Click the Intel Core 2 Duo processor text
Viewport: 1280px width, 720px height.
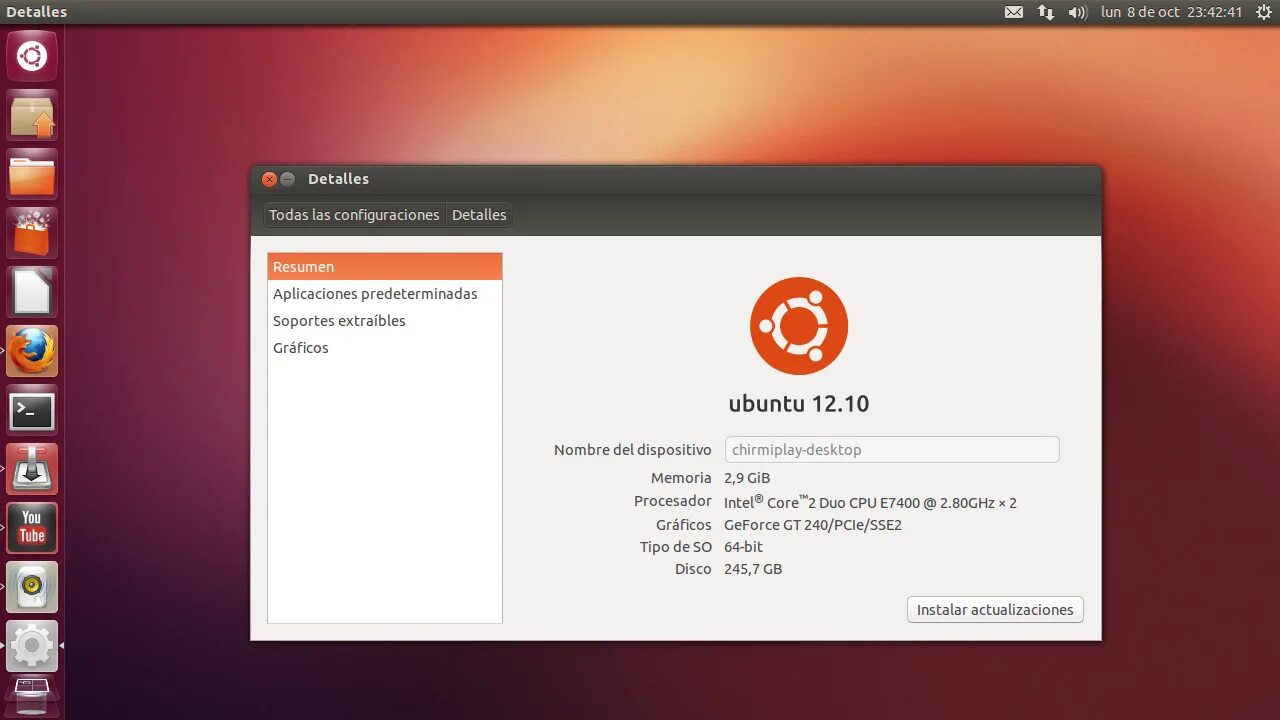click(x=870, y=502)
